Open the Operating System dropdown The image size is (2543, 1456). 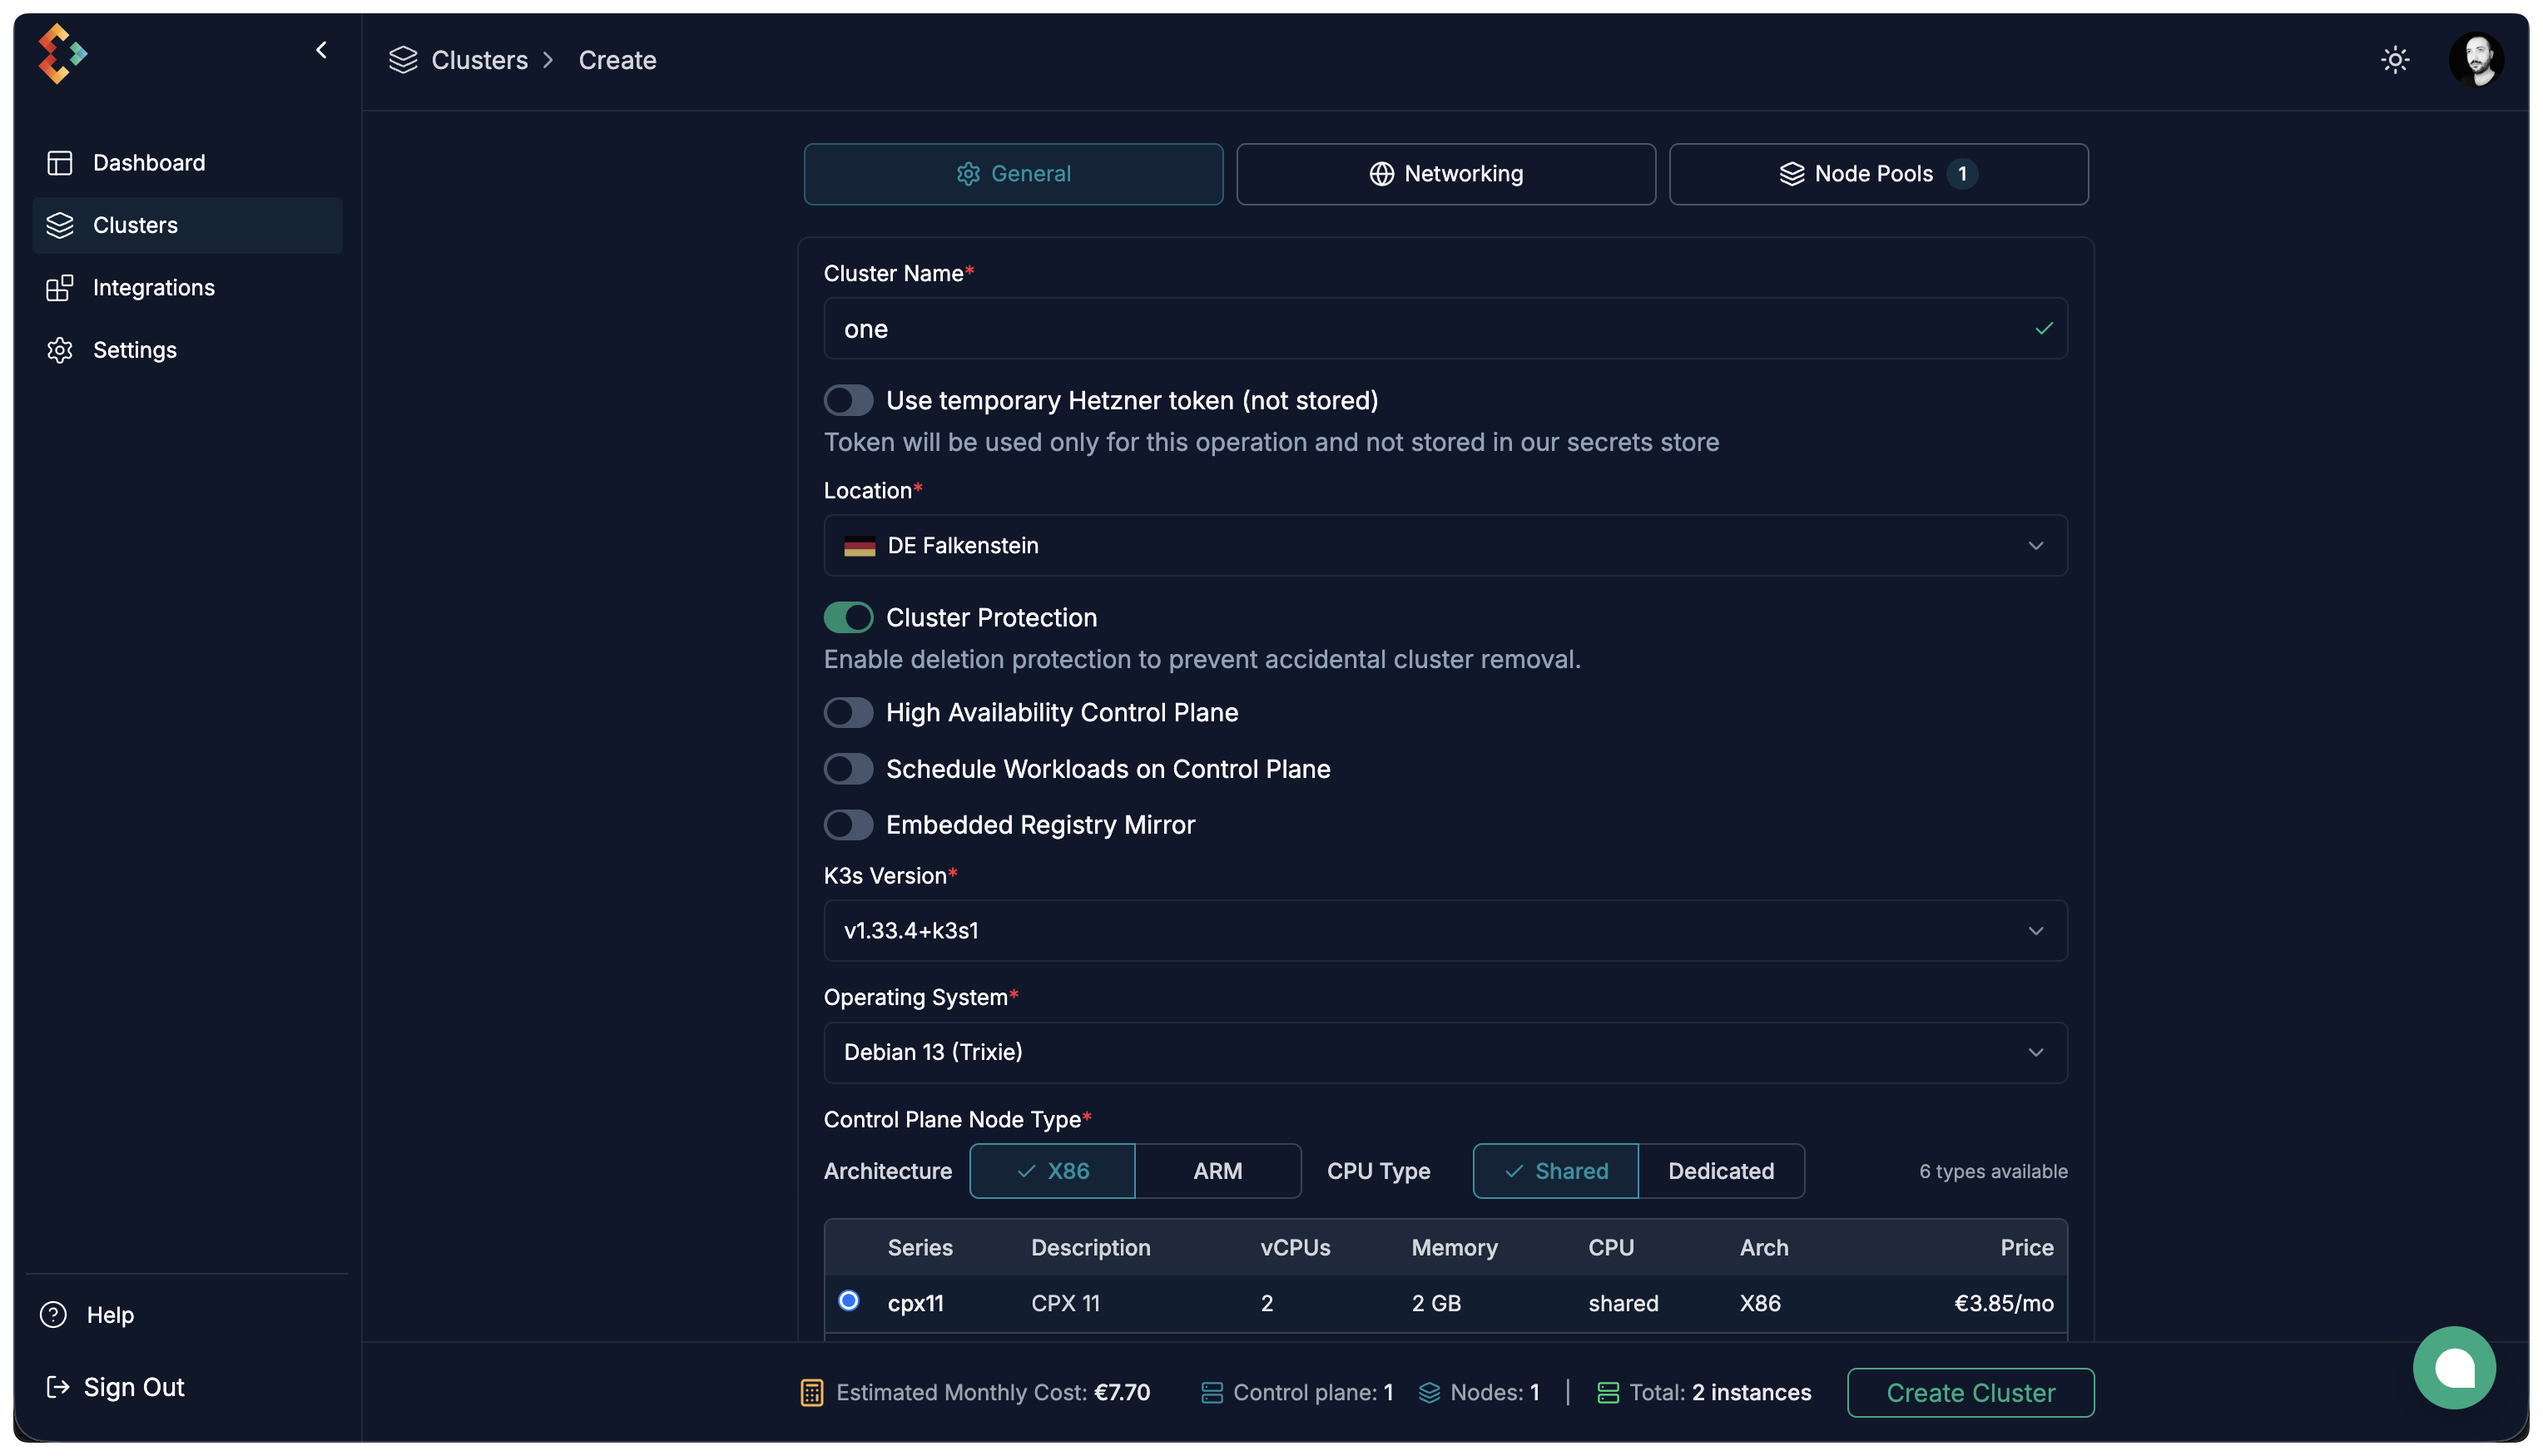click(x=1445, y=1052)
